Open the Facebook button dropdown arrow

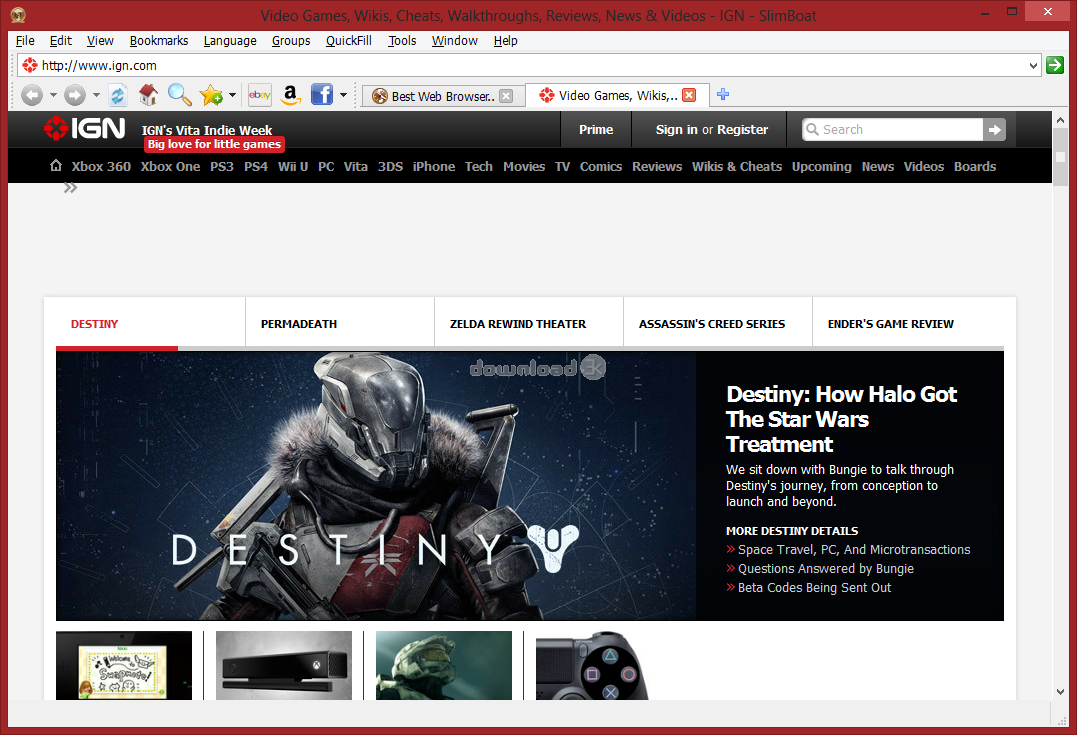343,95
